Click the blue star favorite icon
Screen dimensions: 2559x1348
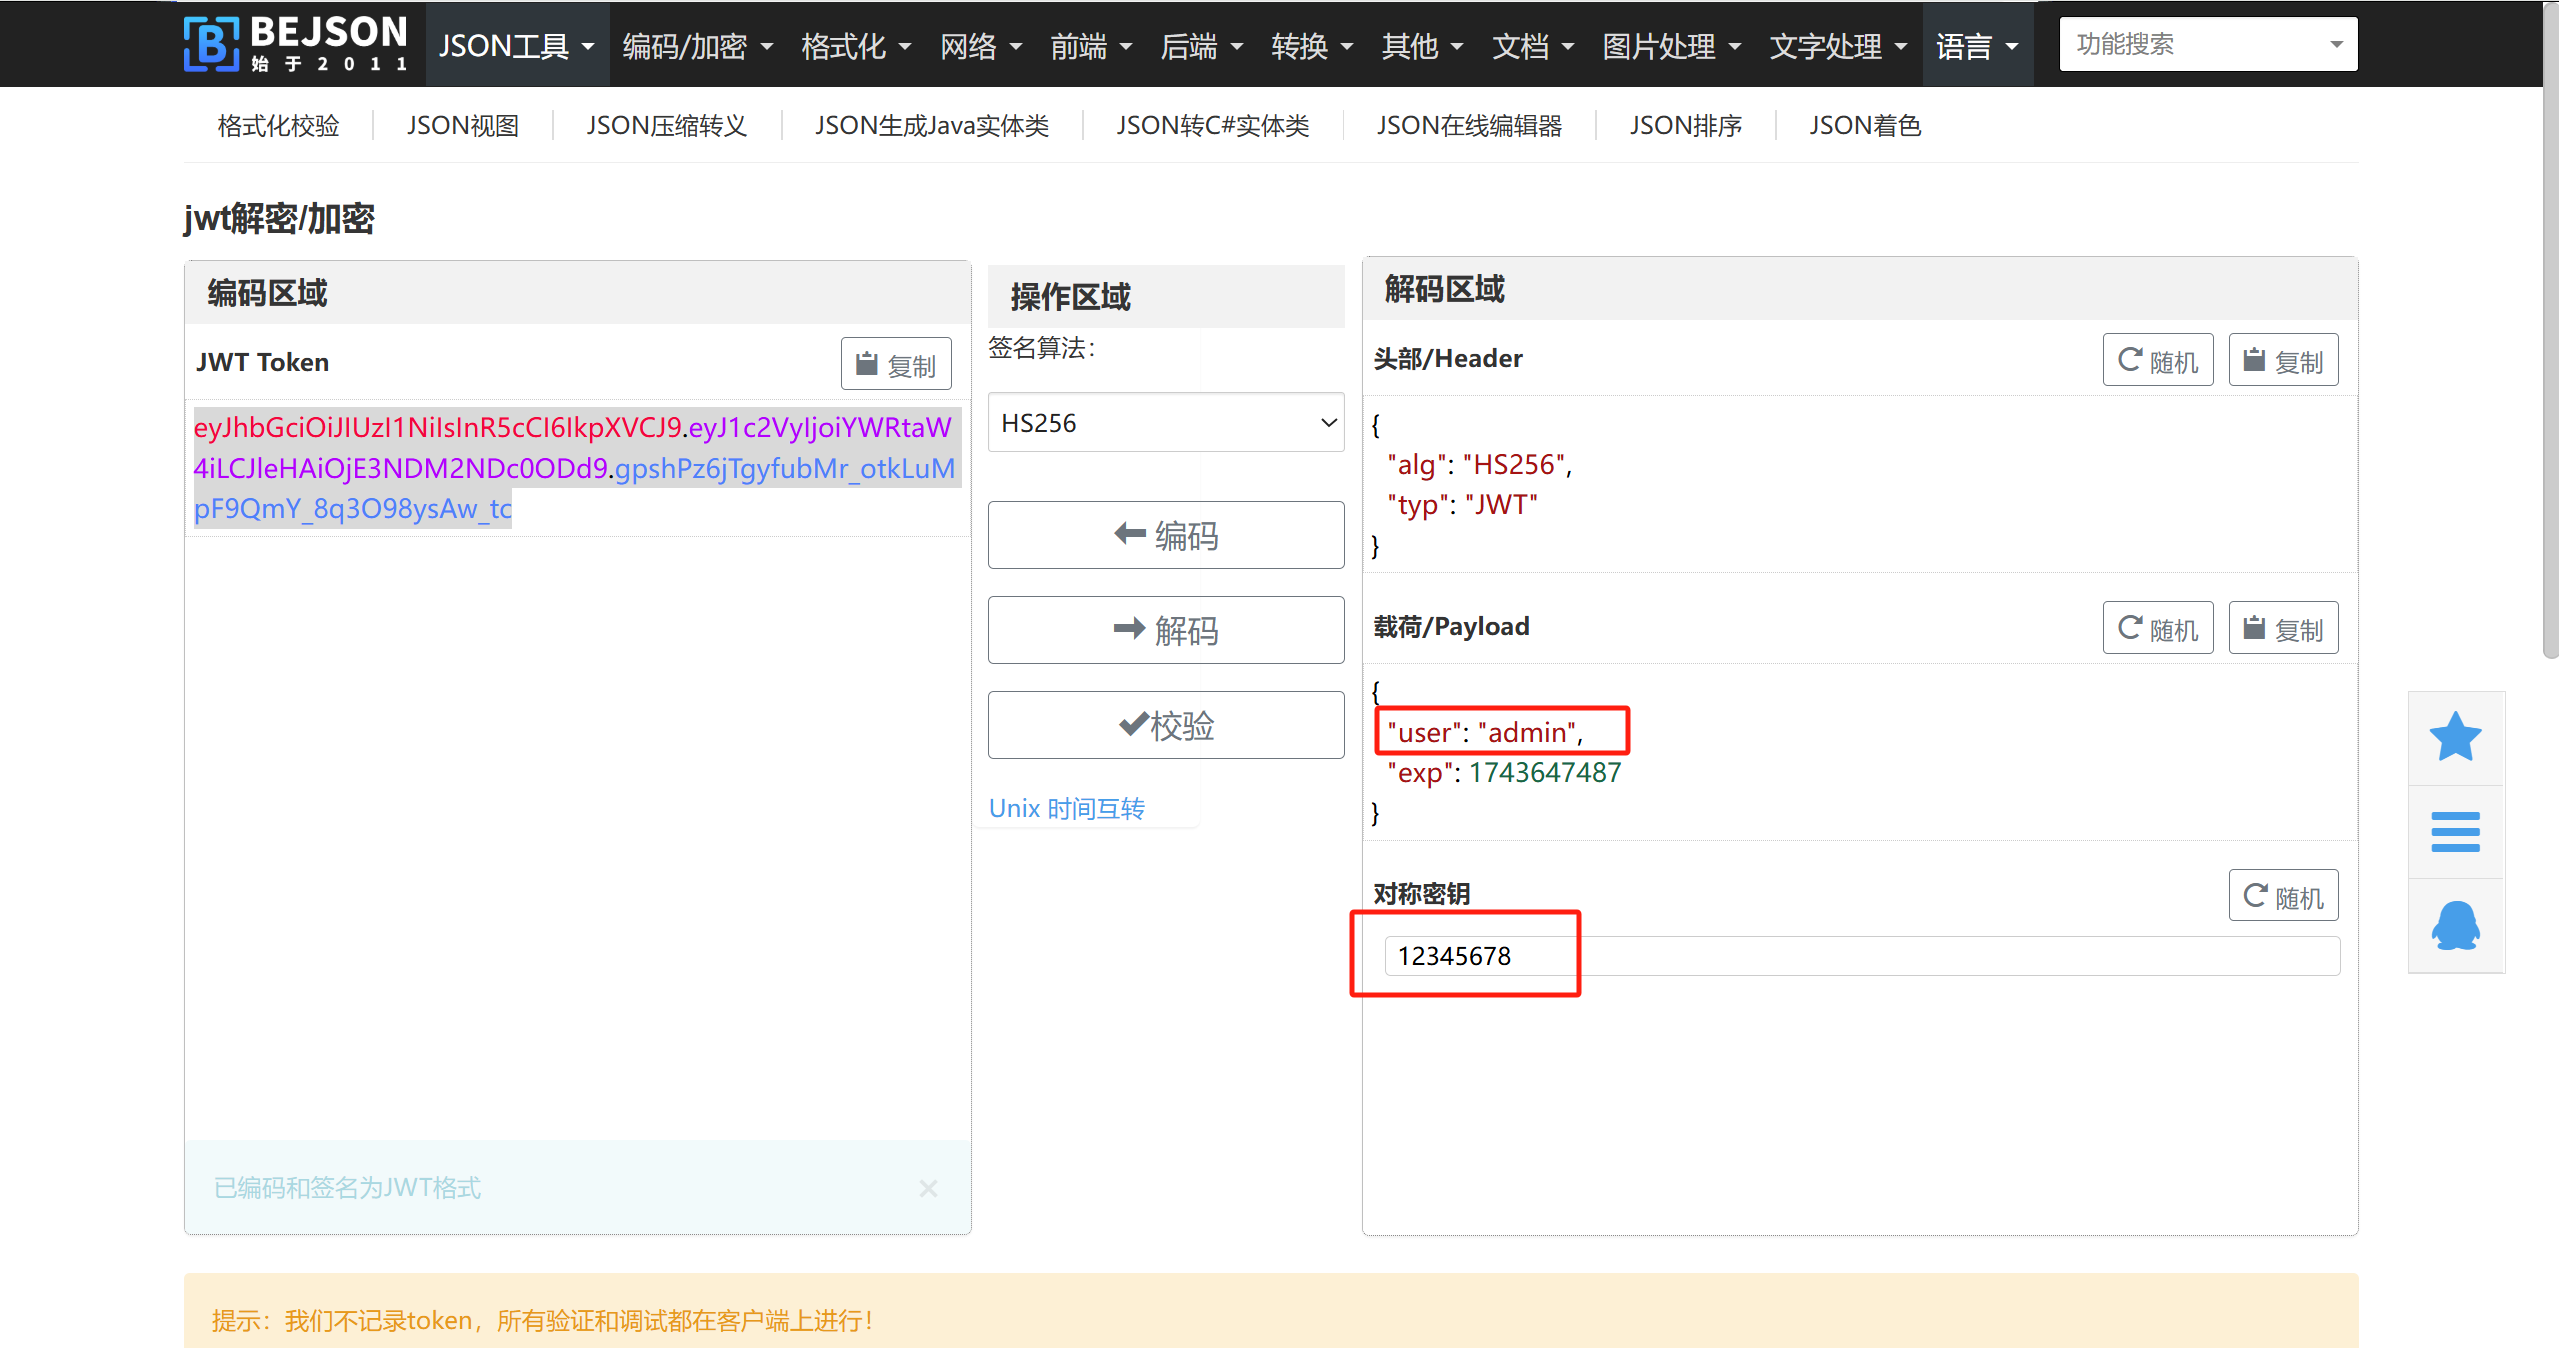coord(2455,738)
